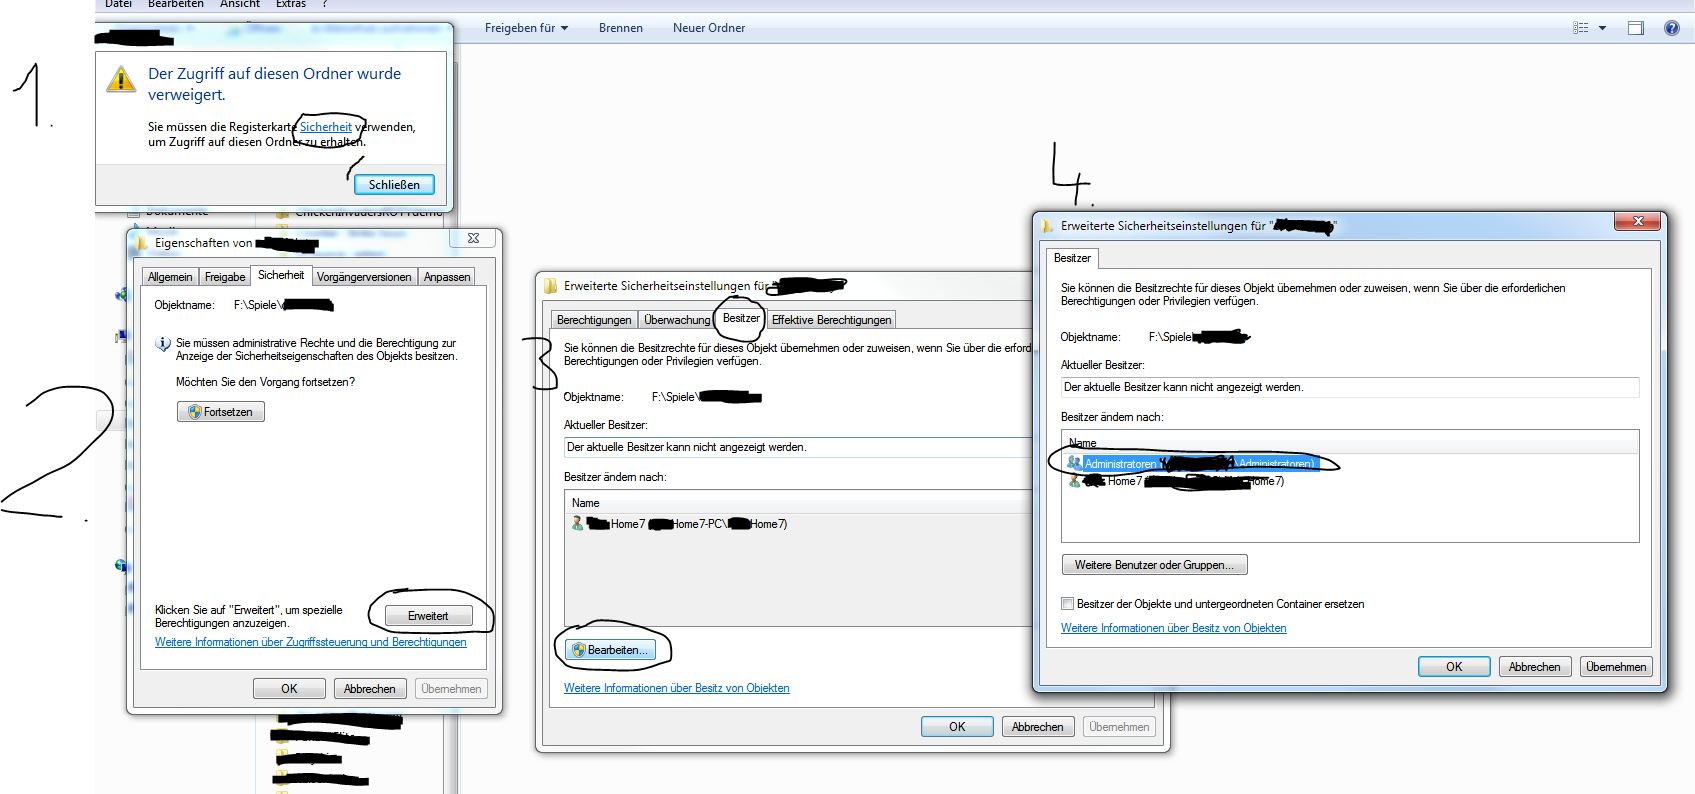Click the Bearbeiten... button with shield
Image resolution: width=1695 pixels, height=794 pixels.
tap(610, 650)
